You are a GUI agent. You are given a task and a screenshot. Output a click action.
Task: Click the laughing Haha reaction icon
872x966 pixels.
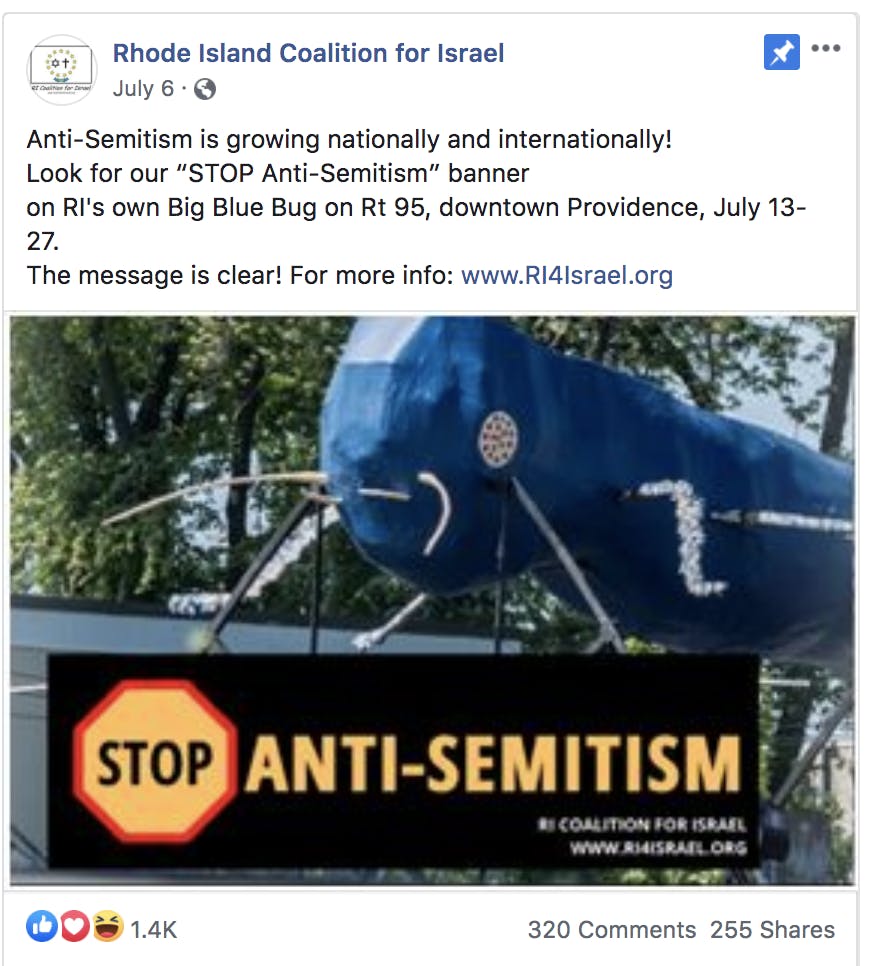107,926
